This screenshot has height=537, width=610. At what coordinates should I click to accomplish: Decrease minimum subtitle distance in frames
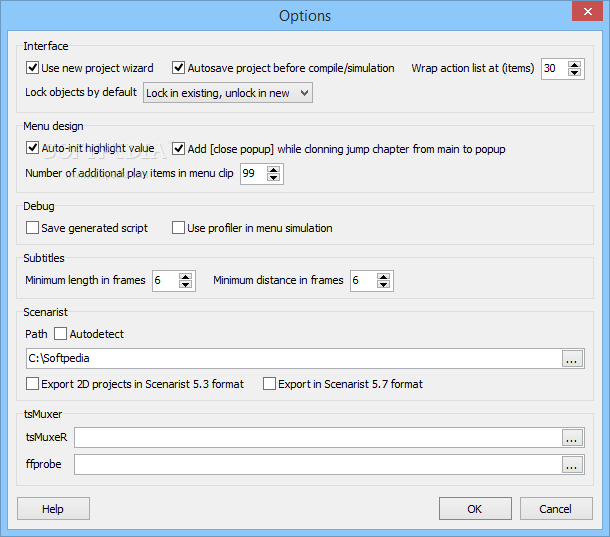pos(384,285)
